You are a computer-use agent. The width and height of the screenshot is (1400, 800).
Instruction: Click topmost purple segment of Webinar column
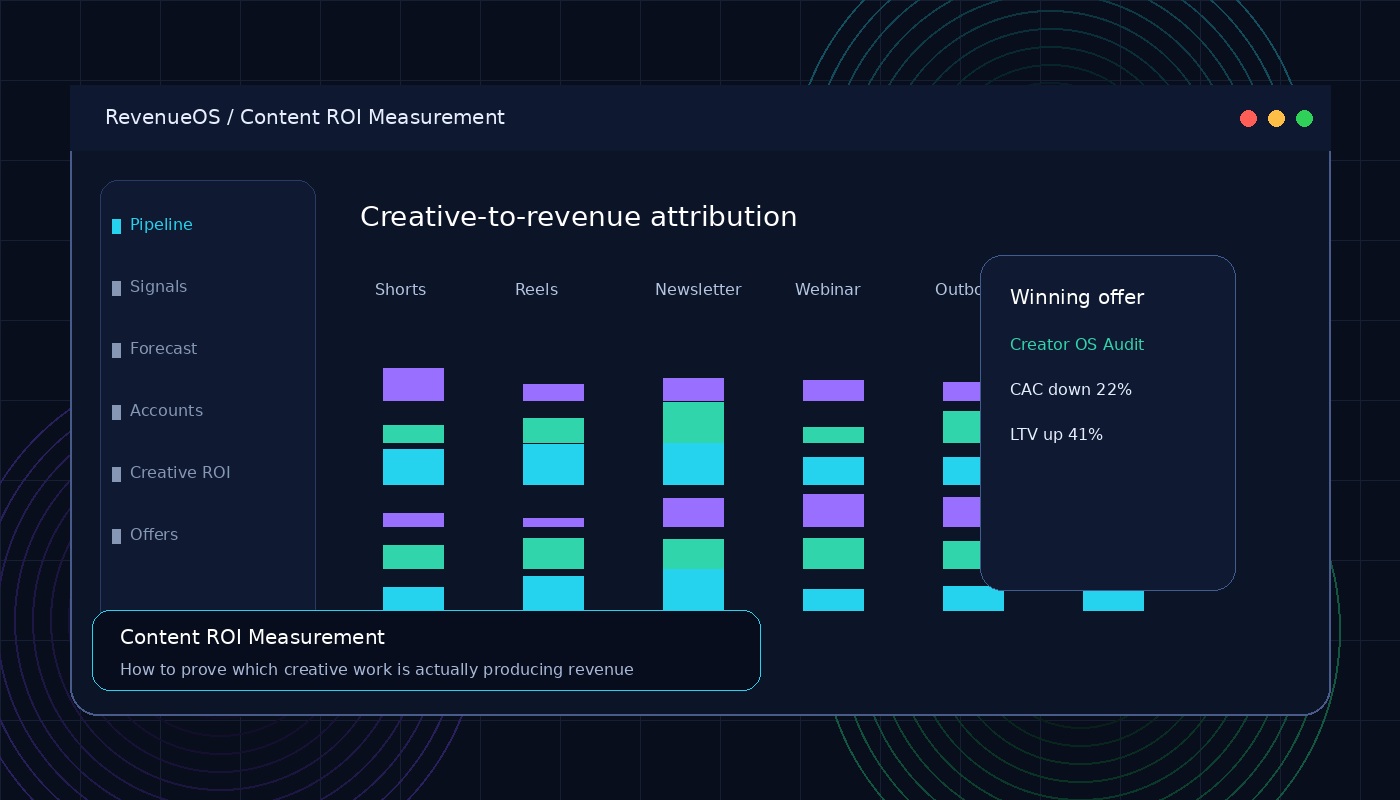[833, 390]
